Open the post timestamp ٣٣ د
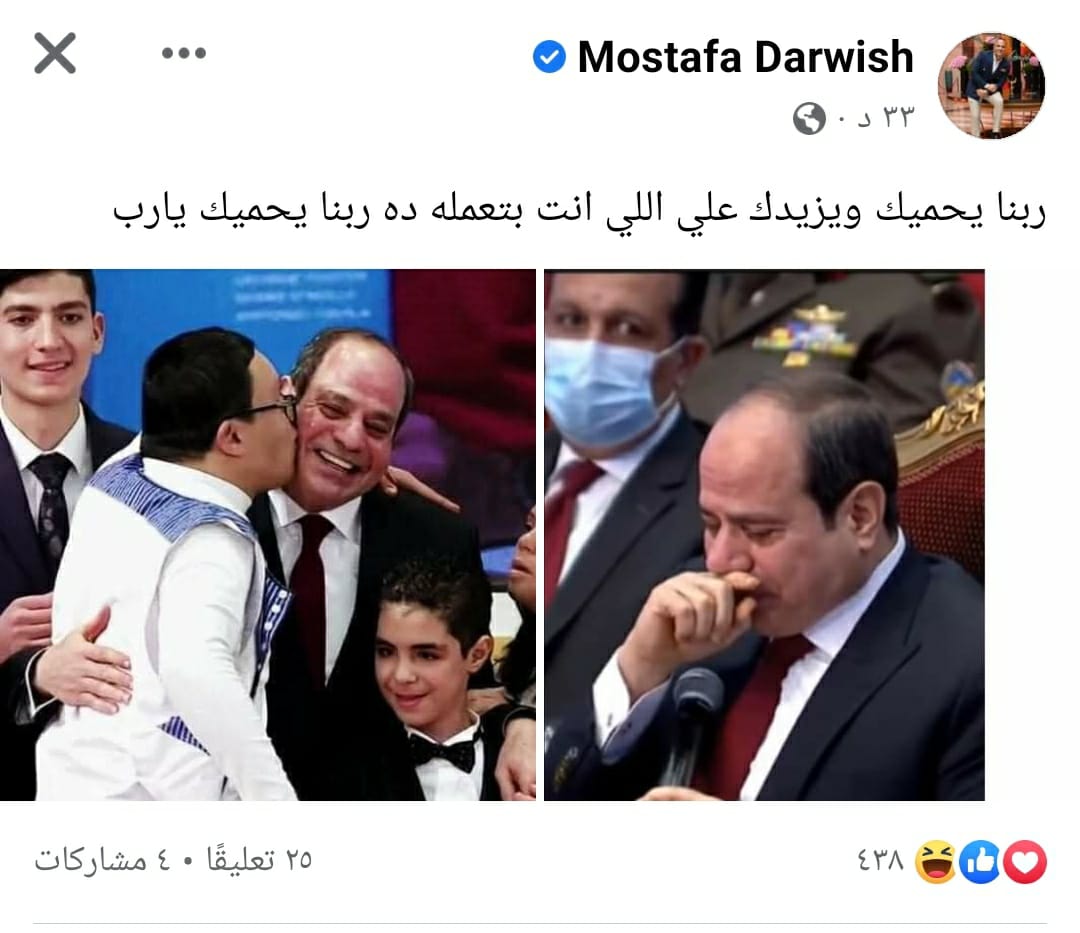Viewport: 1080px width, 933px height. (886, 118)
